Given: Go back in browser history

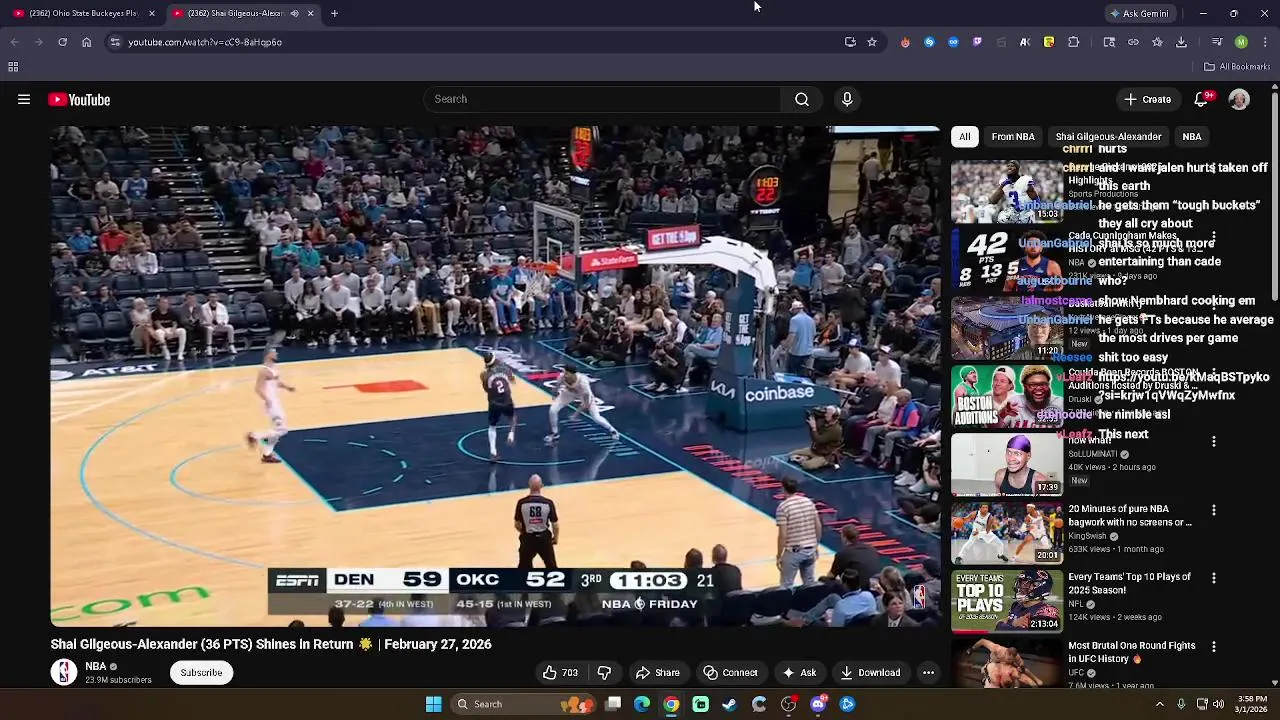Looking at the screenshot, I should click(x=14, y=42).
